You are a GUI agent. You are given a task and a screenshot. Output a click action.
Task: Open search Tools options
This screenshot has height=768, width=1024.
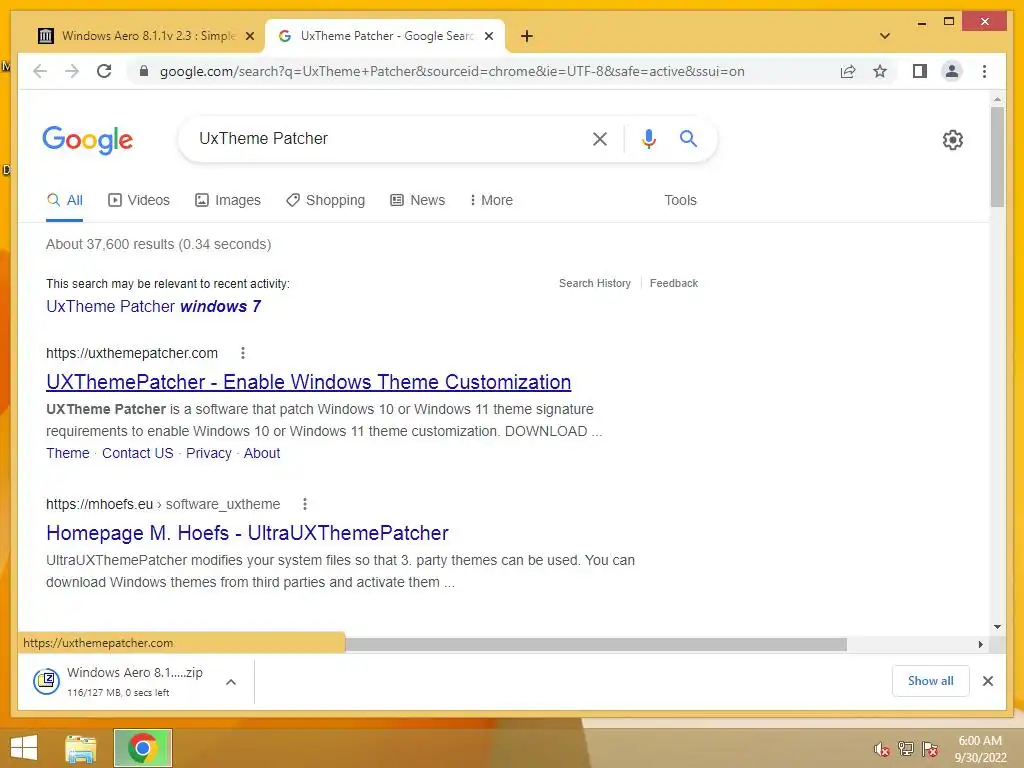(x=680, y=200)
